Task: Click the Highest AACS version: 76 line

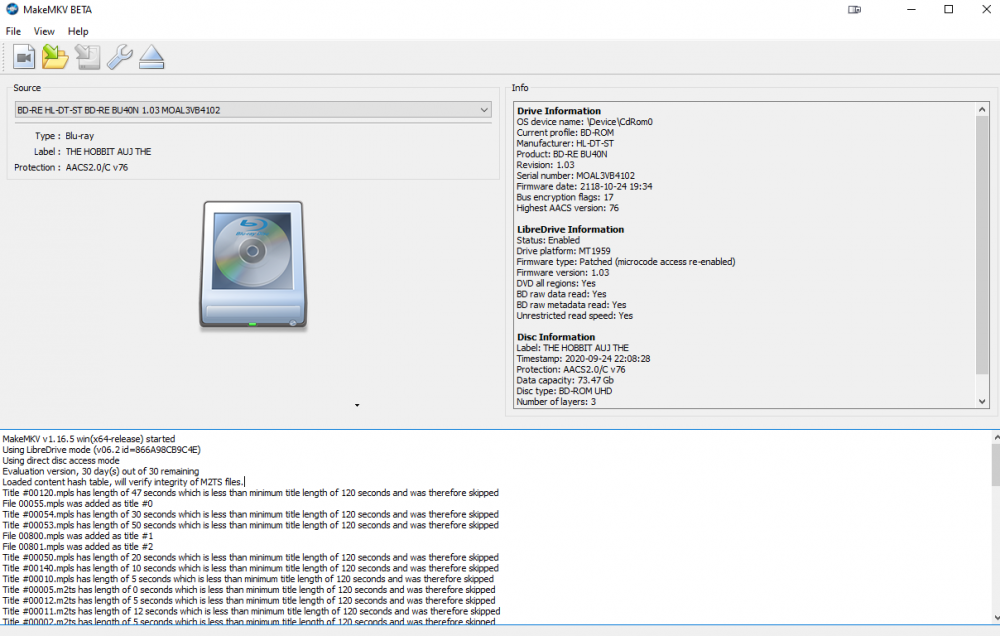Action: [x=568, y=209]
